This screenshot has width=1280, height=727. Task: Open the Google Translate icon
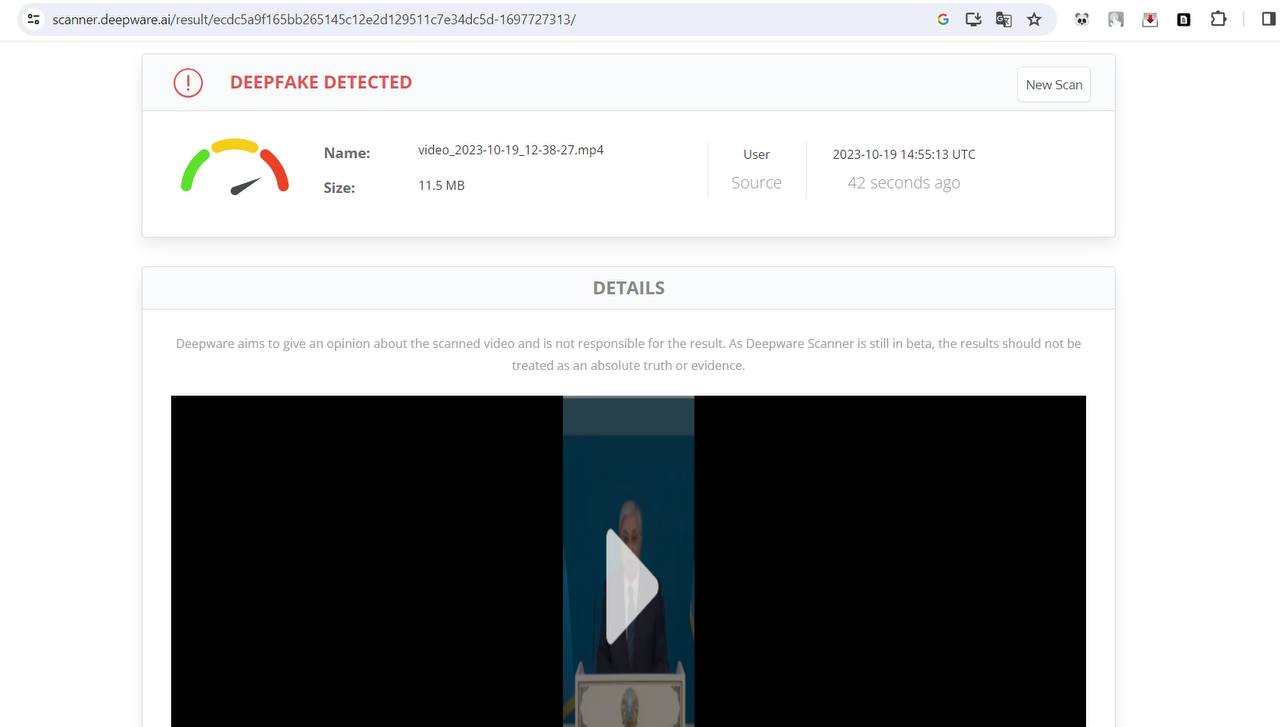(1003, 19)
